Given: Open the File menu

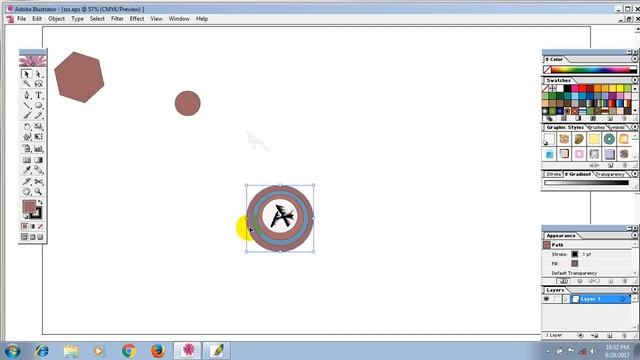Looking at the screenshot, I should [x=21, y=19].
